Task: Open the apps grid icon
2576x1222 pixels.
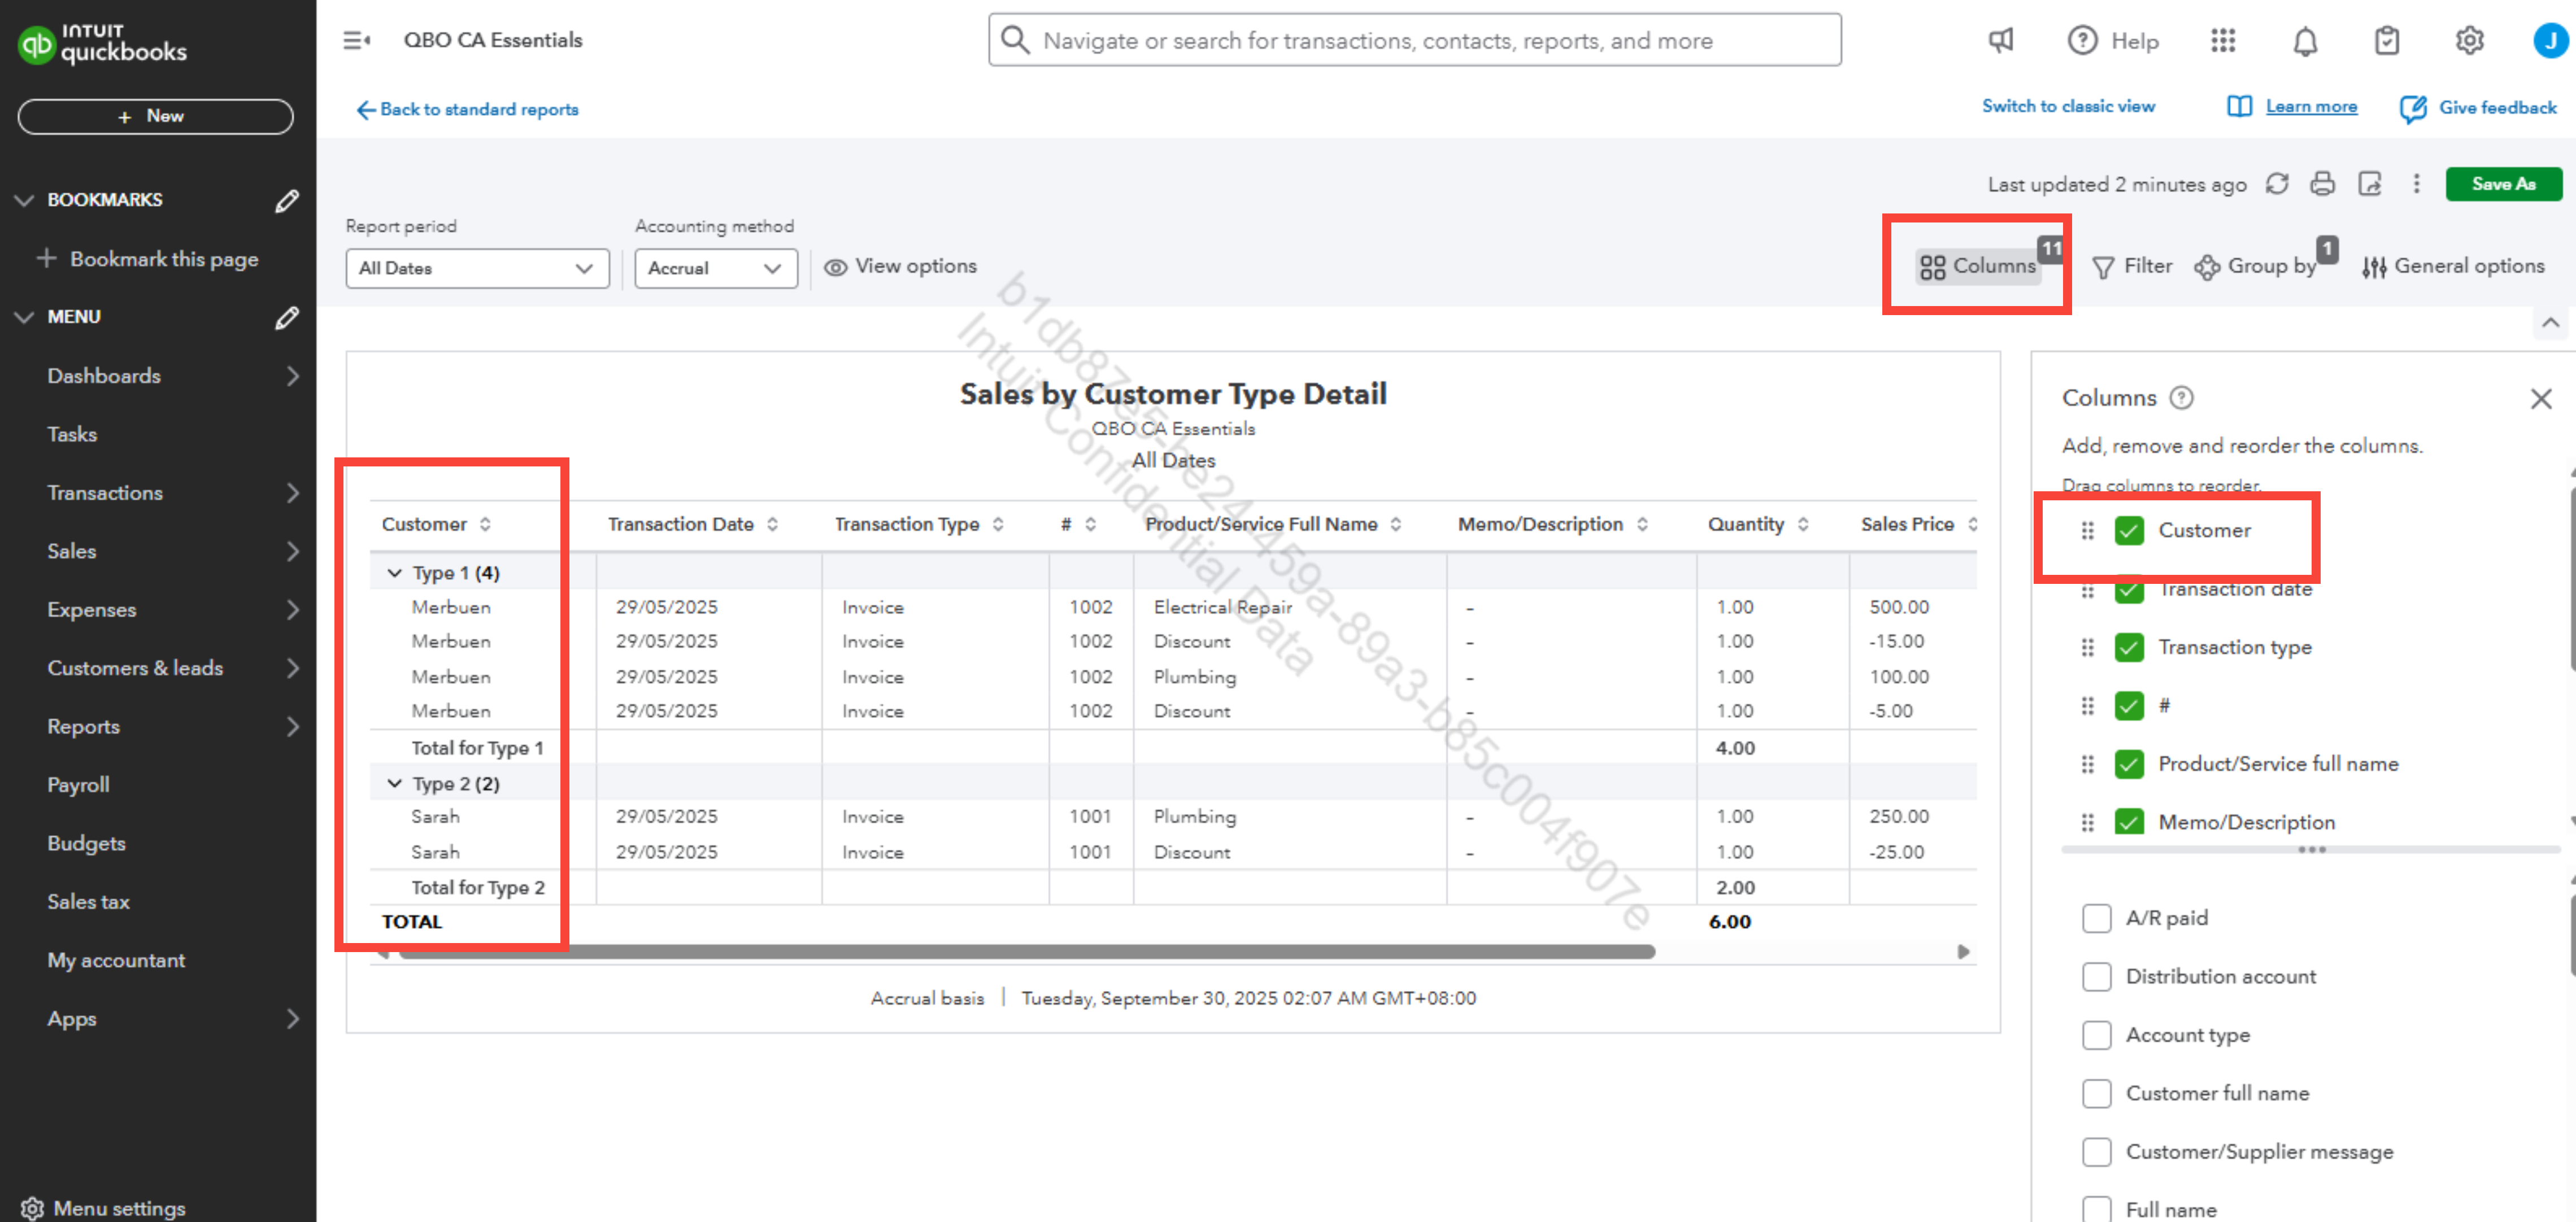Action: pyautogui.click(x=2222, y=41)
